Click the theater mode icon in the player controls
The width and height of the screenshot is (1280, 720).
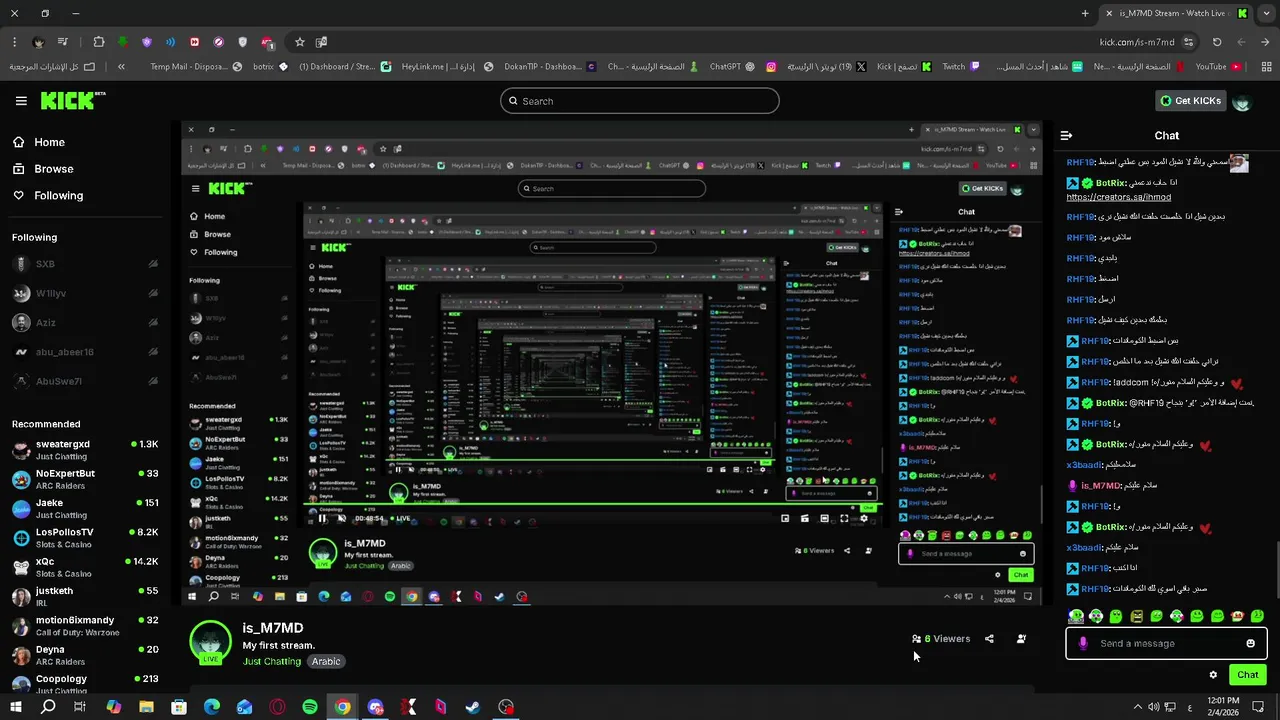click(x=824, y=518)
